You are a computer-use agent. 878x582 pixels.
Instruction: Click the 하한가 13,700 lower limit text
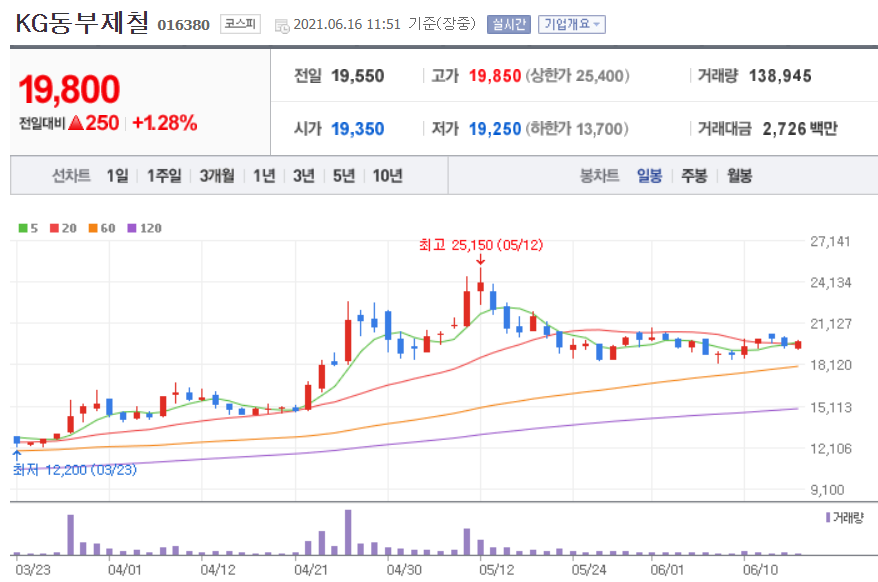[577, 129]
